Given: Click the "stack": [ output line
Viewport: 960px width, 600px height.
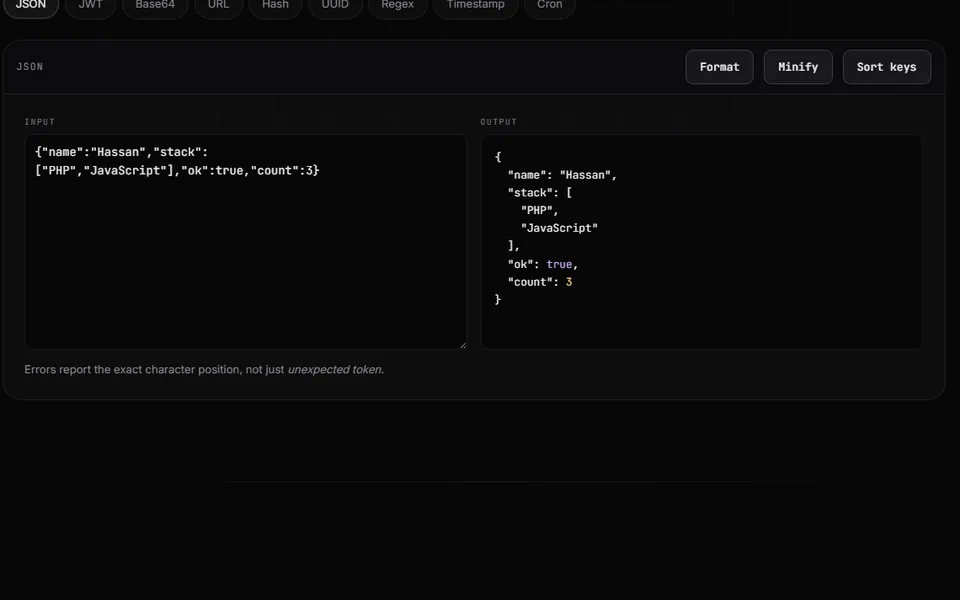Looking at the screenshot, I should click(539, 193).
